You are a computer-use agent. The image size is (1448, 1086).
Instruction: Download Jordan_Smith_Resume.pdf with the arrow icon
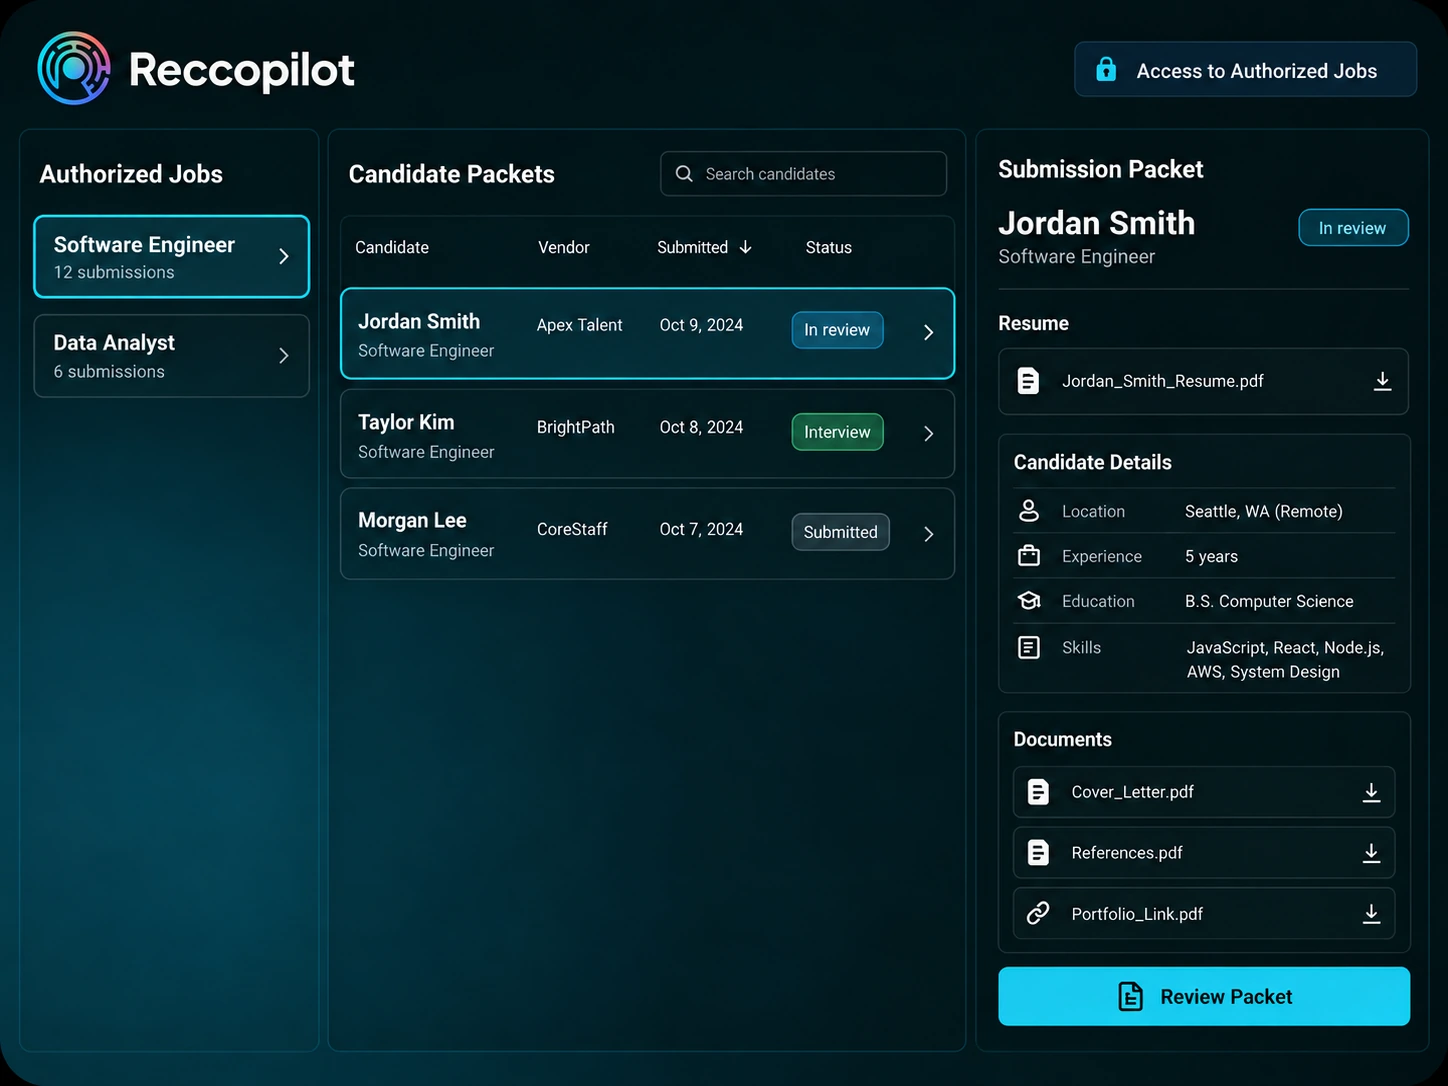(x=1382, y=381)
